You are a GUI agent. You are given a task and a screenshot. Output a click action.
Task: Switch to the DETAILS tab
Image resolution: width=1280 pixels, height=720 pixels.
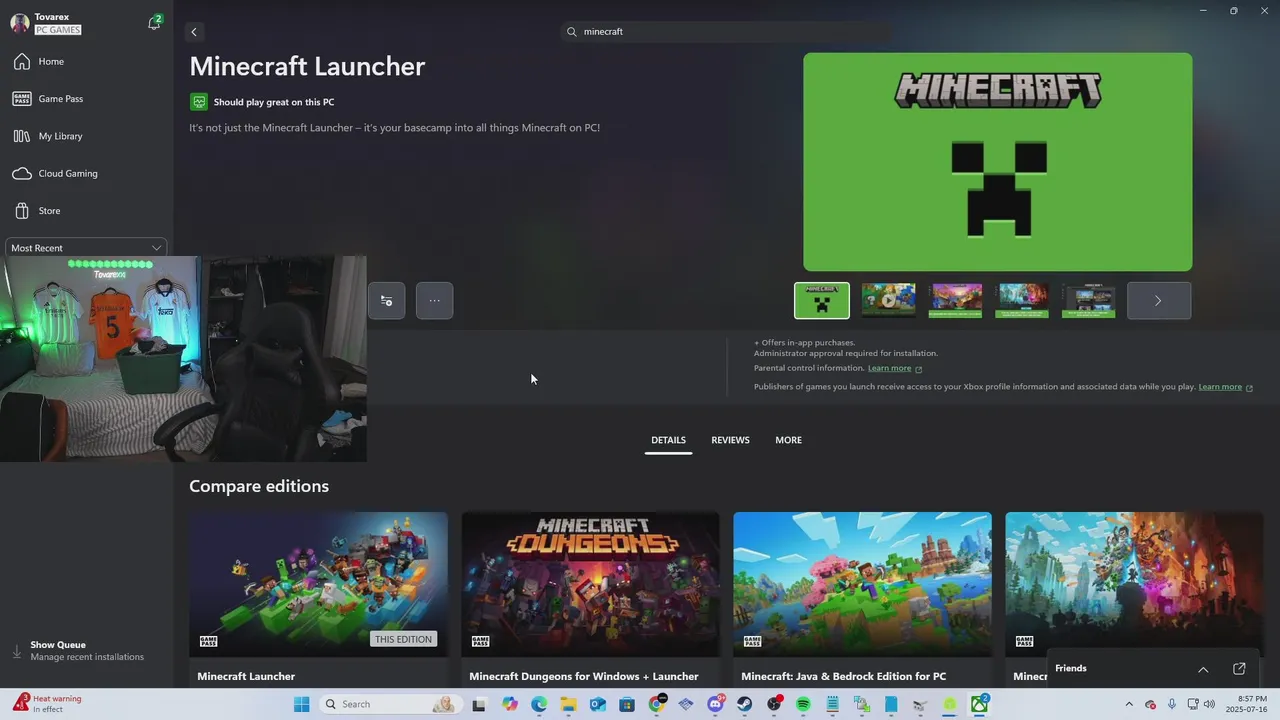(x=668, y=440)
